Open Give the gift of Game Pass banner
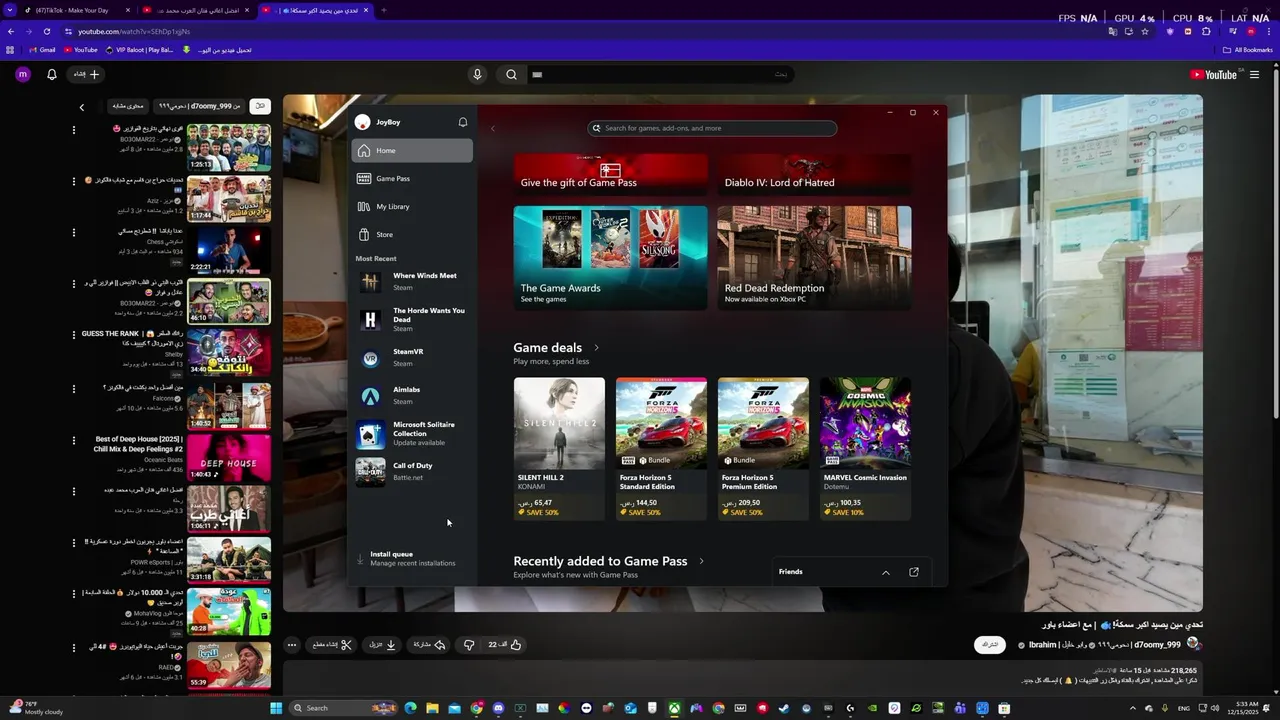Viewport: 1280px width, 720px height. (610, 173)
